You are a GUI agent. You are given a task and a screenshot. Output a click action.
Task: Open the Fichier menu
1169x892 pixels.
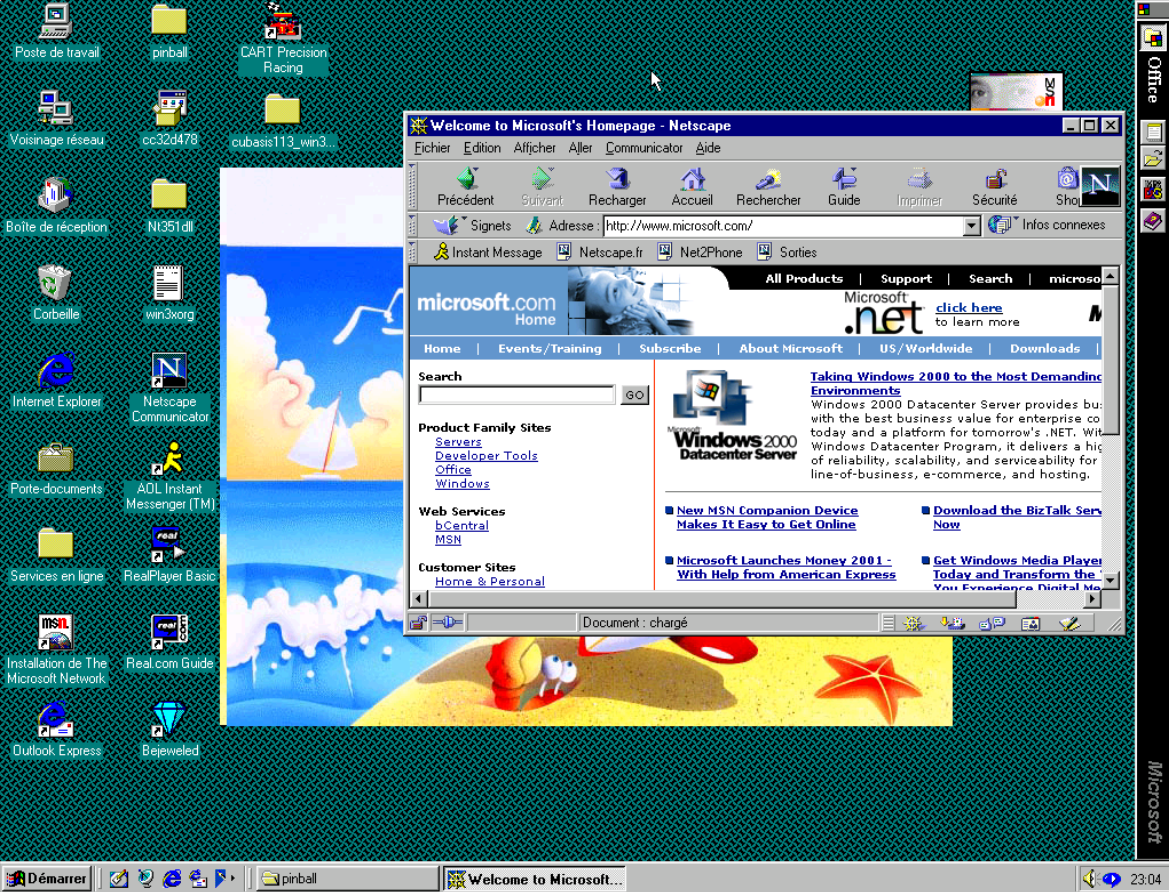tap(432, 148)
